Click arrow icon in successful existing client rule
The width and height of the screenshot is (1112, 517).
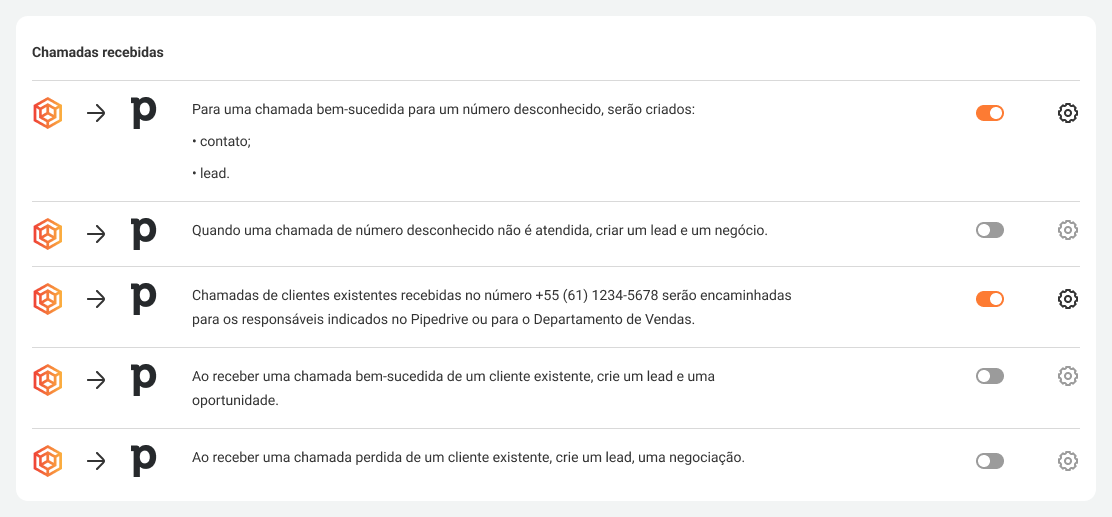[x=96, y=380]
